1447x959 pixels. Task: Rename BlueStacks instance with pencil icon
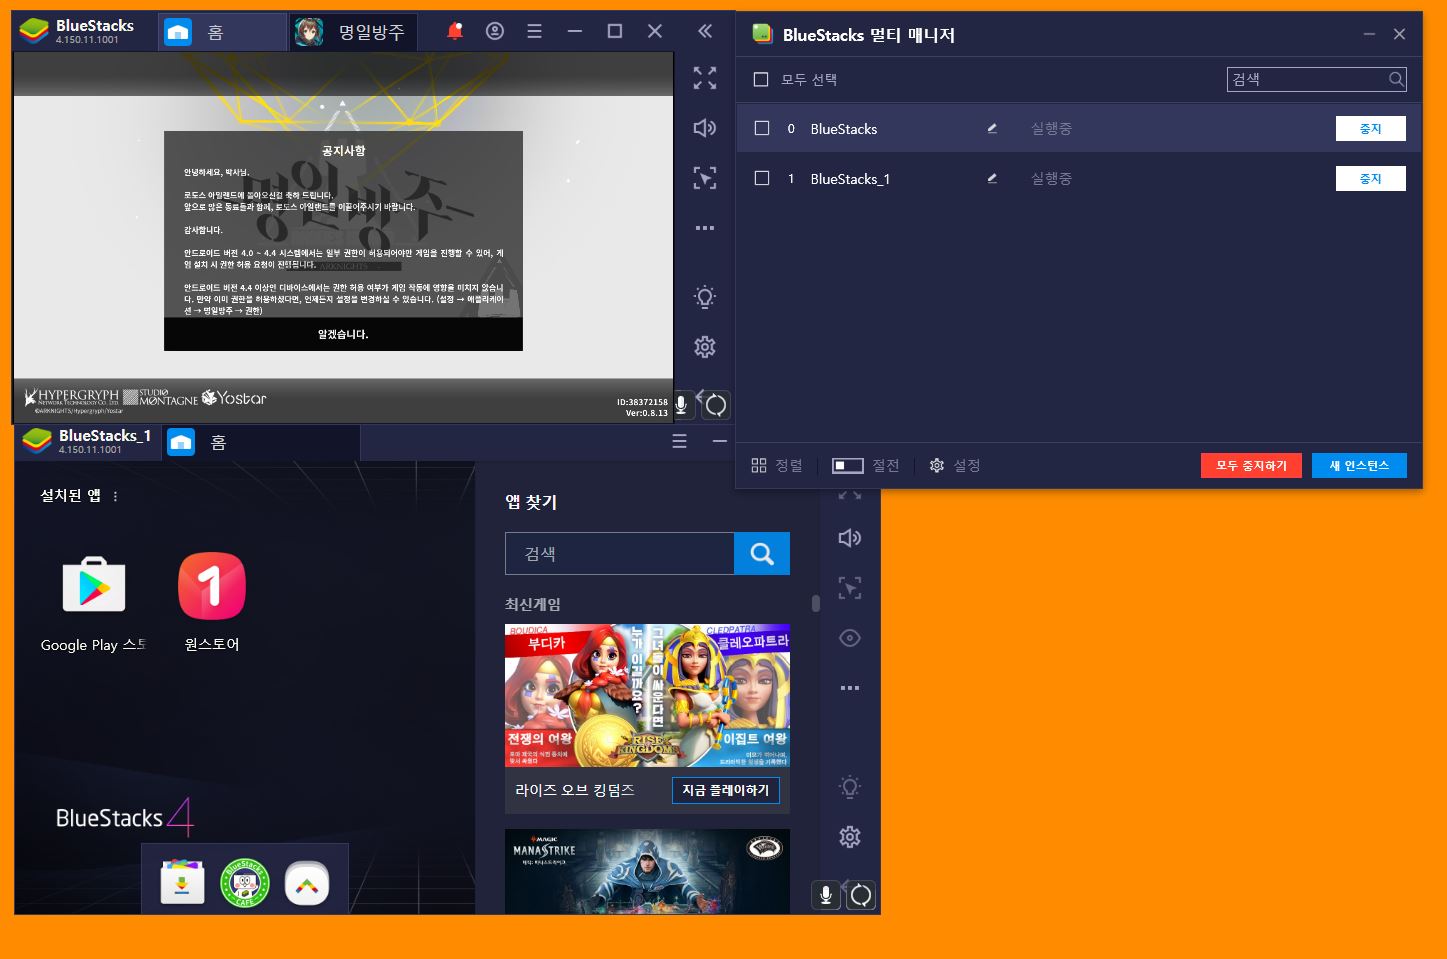(992, 128)
